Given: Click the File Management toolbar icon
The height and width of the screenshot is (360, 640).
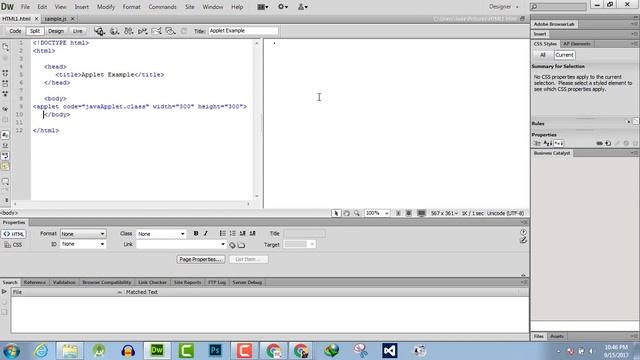Looking at the screenshot, I should point(129,31).
